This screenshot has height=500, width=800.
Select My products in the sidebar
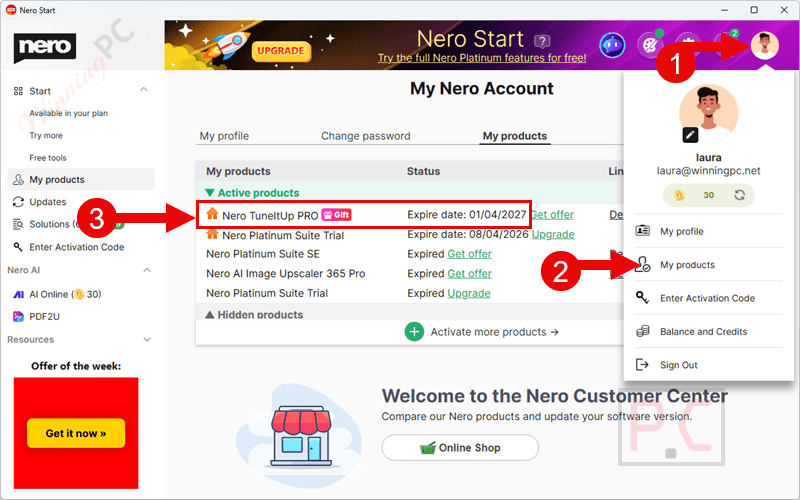click(x=81, y=180)
